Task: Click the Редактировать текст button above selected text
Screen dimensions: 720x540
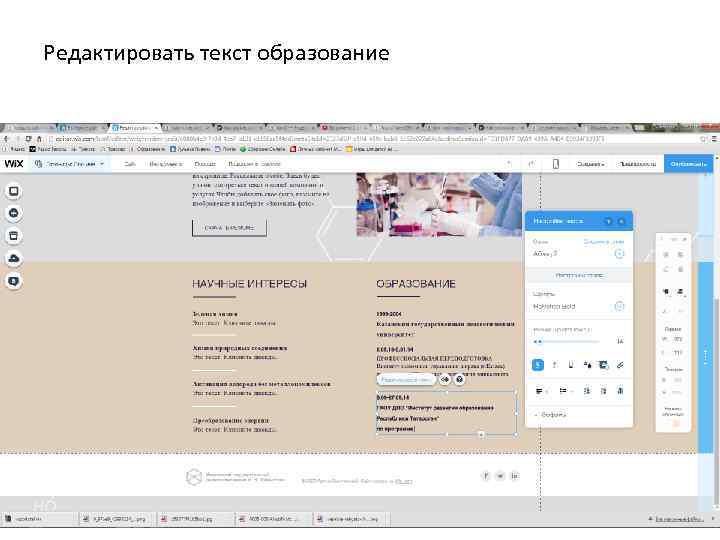Action: (x=405, y=380)
